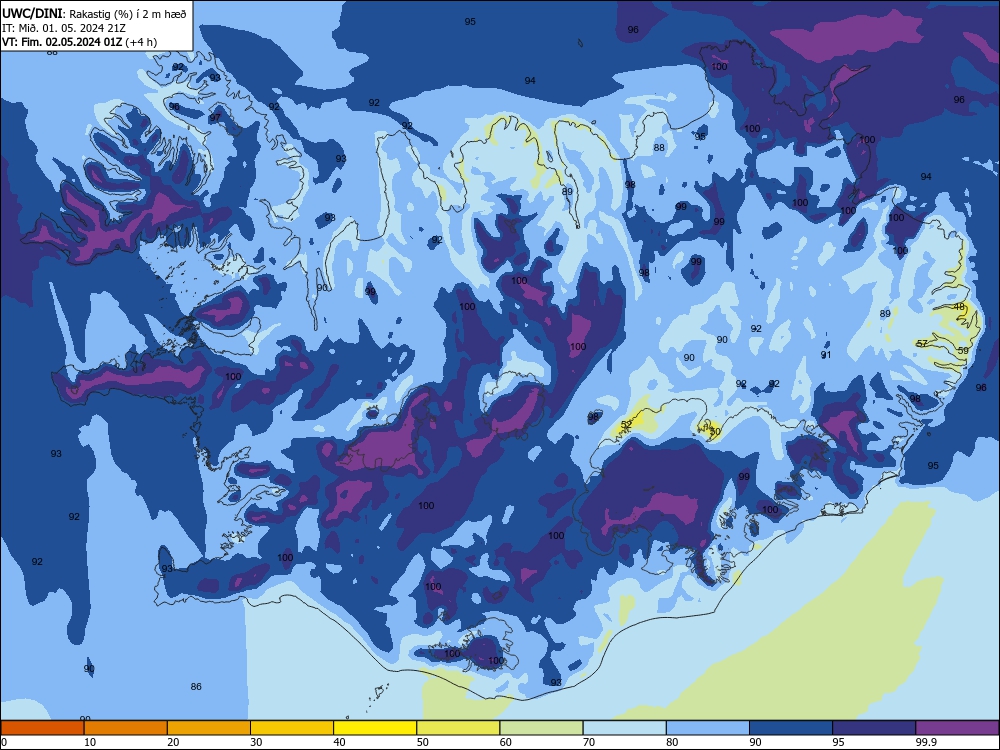Click the map value '59' in the east
Viewport: 1000px width, 750px height.
click(x=963, y=350)
